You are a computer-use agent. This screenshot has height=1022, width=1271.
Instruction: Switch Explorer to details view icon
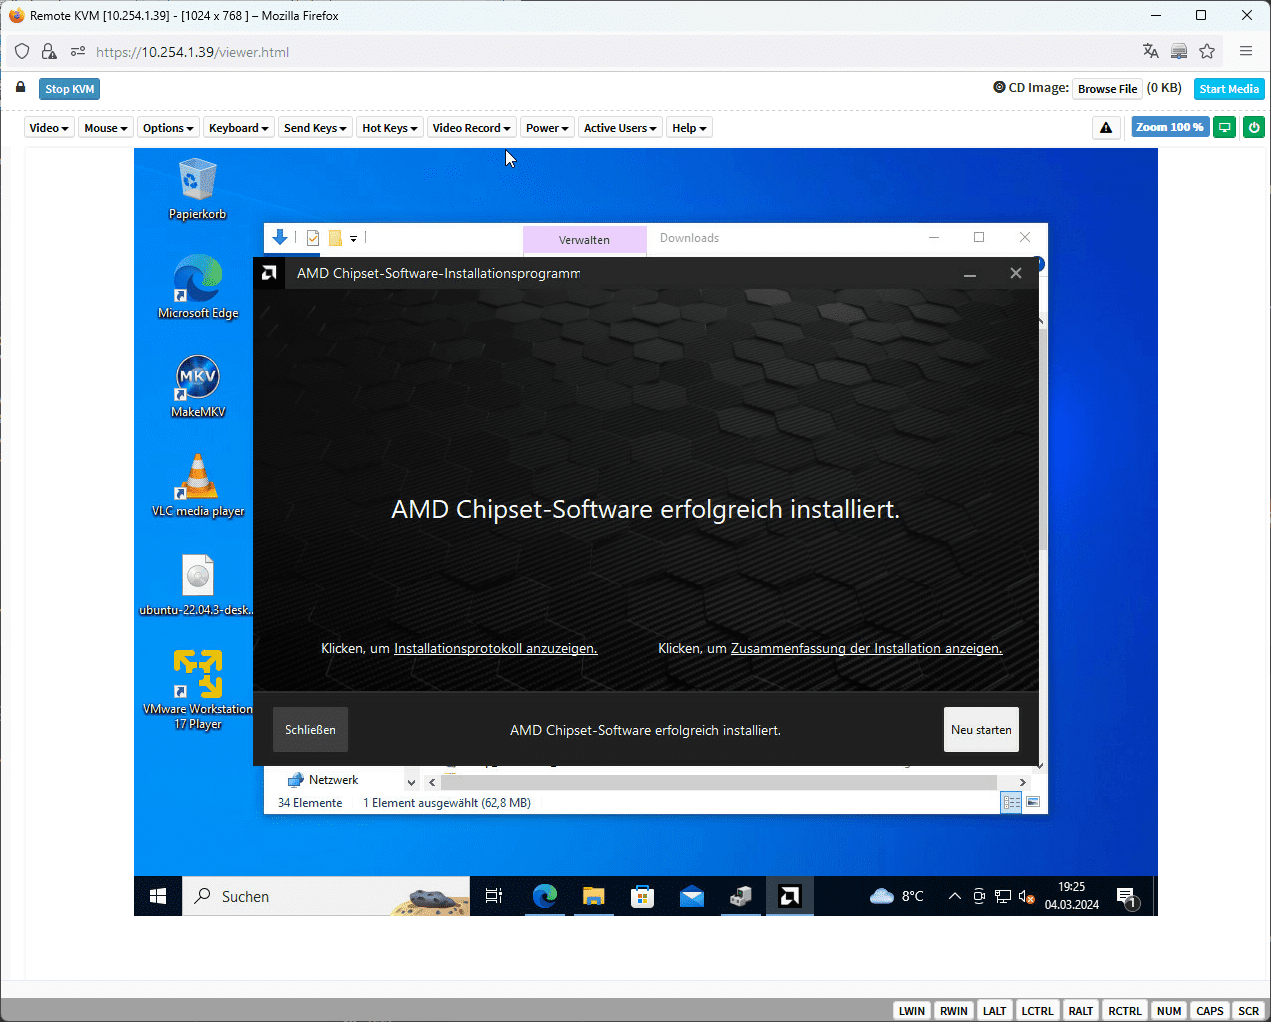[x=1011, y=802]
